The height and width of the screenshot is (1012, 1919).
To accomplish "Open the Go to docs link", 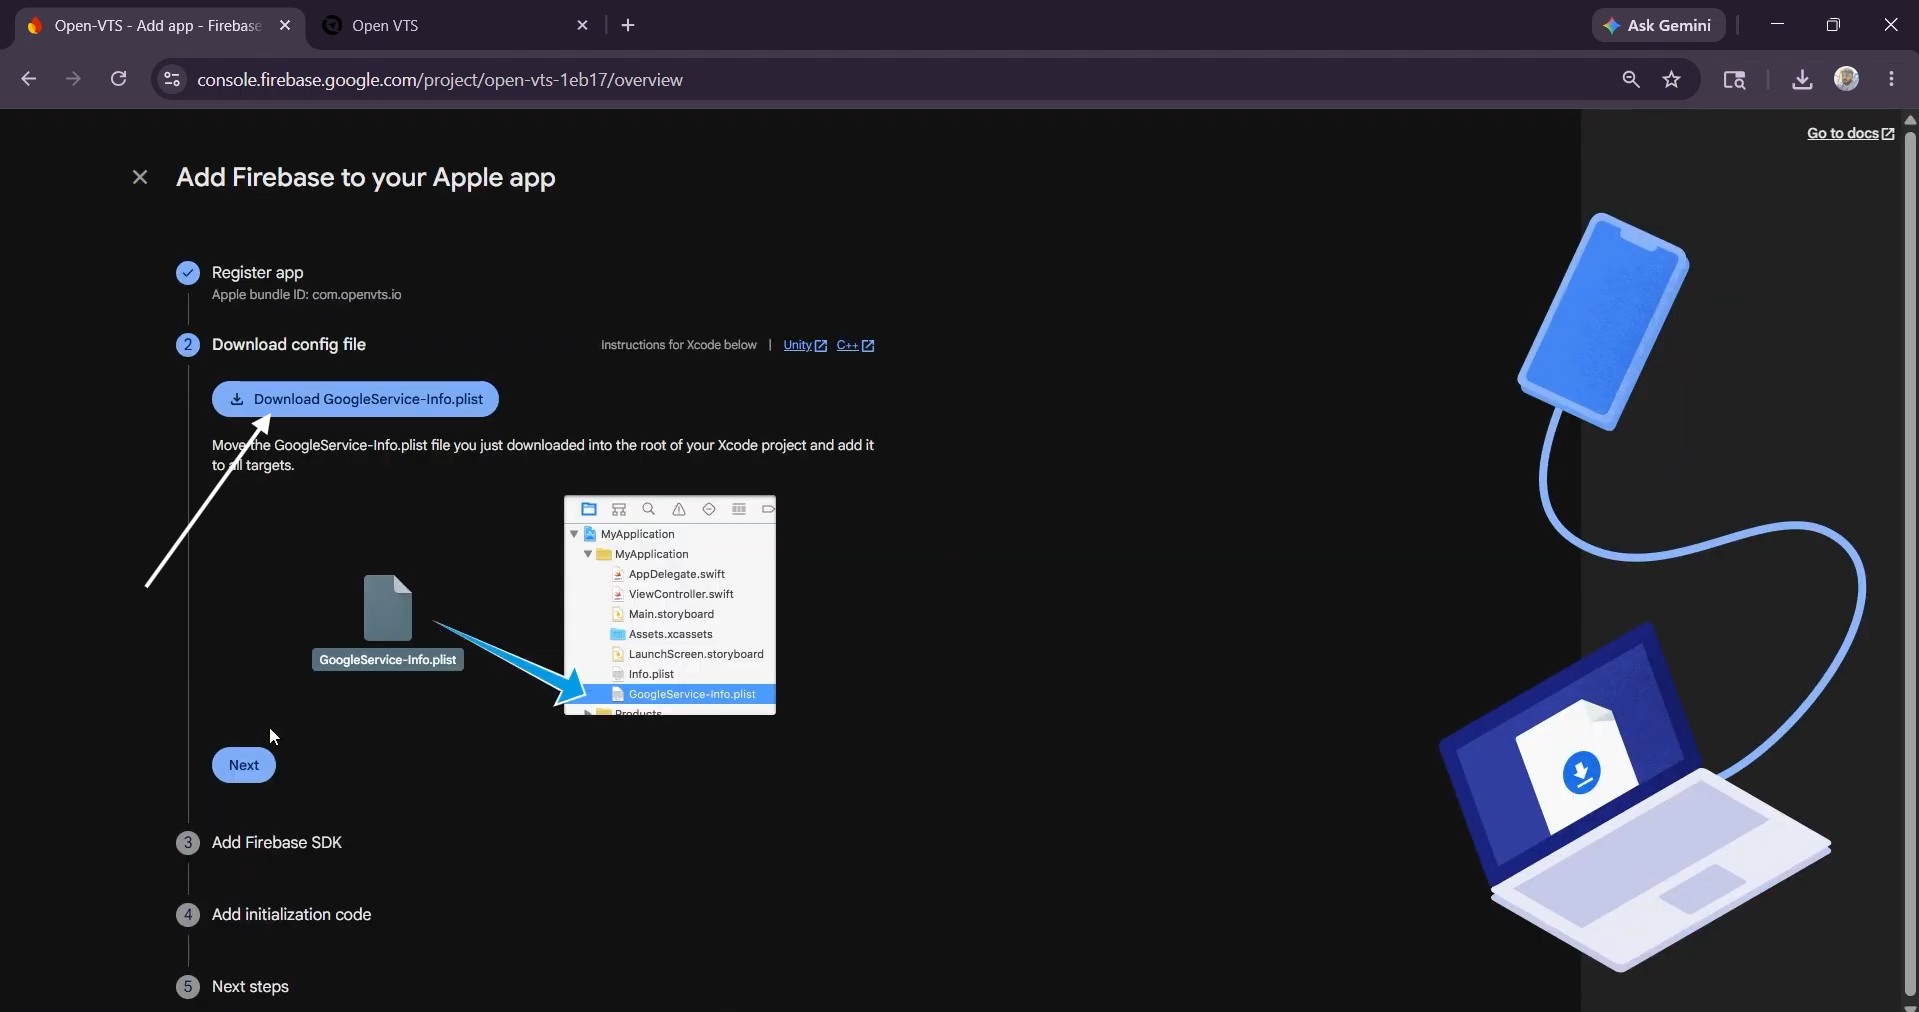I will [x=1850, y=133].
